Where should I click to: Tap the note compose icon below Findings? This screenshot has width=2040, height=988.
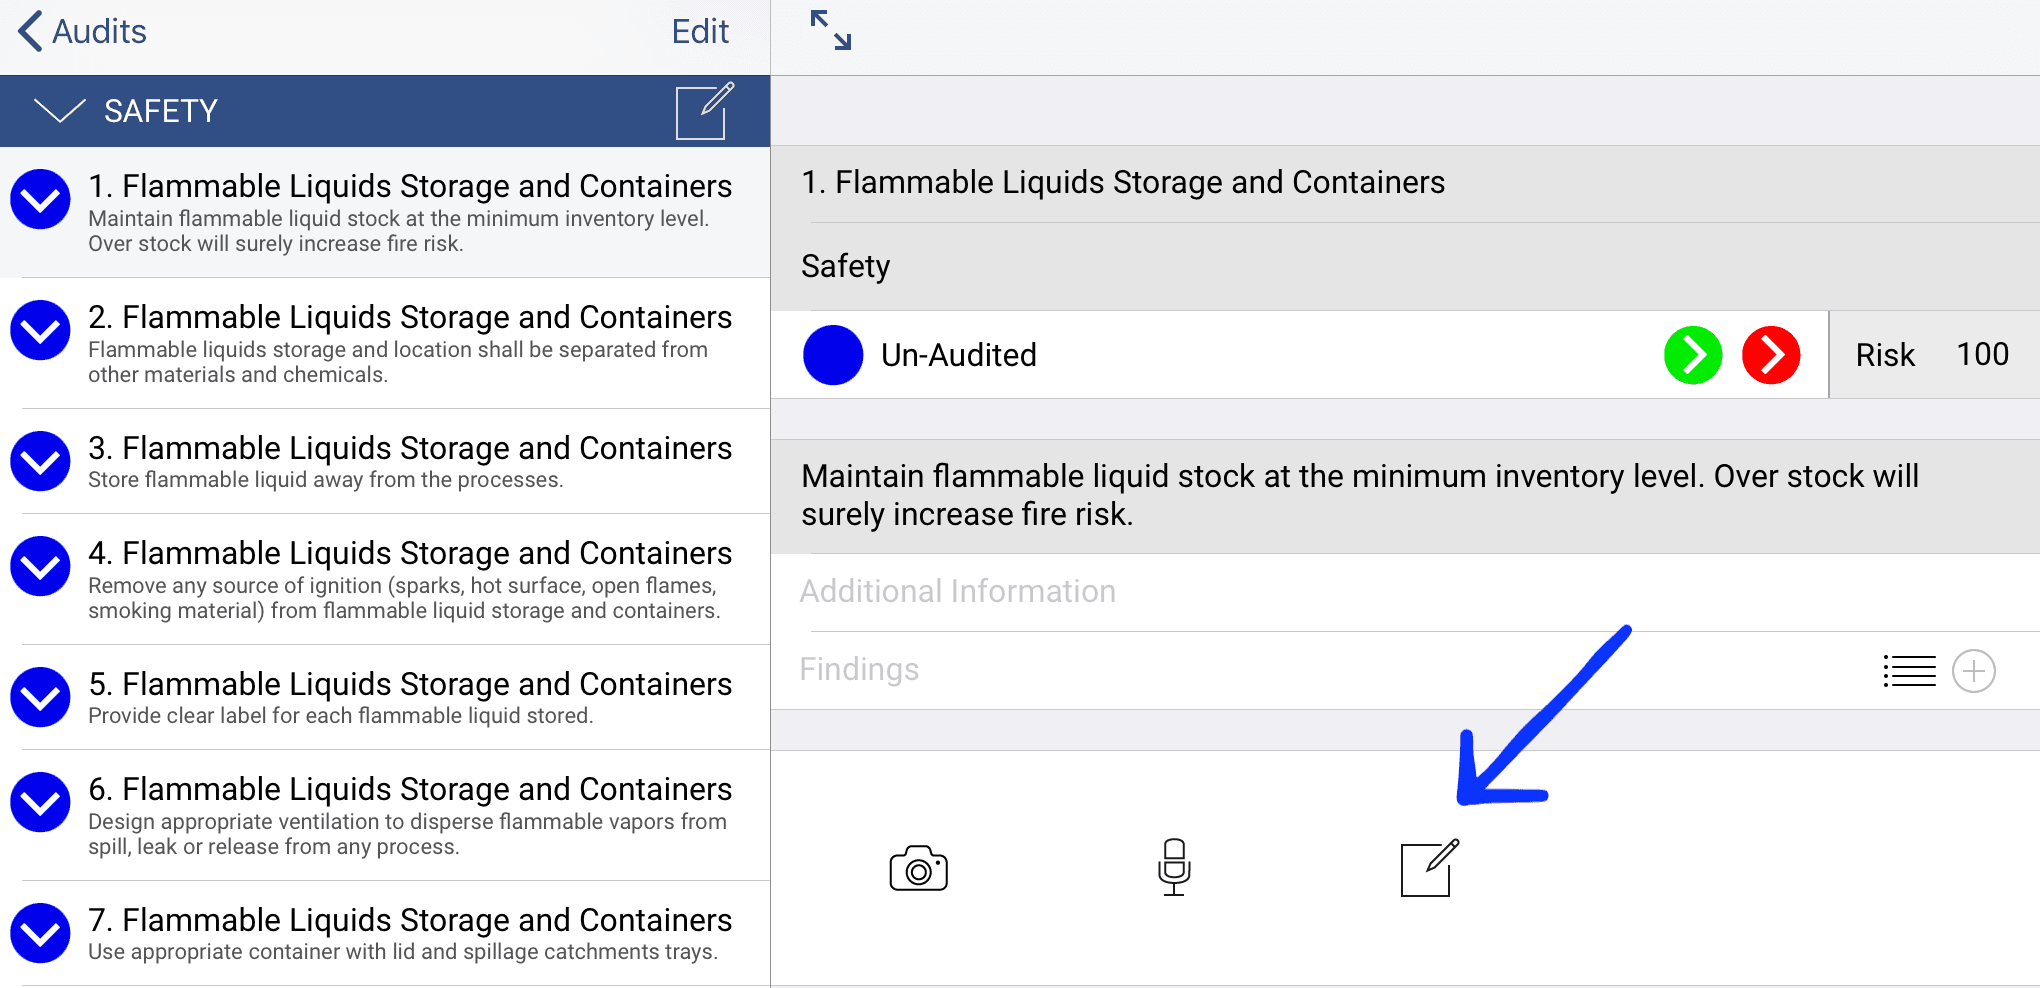click(1429, 868)
